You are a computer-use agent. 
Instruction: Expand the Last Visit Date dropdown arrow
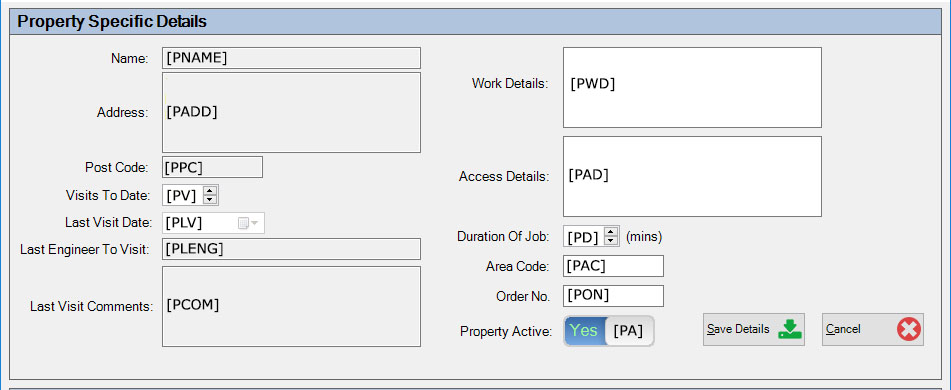click(x=255, y=224)
